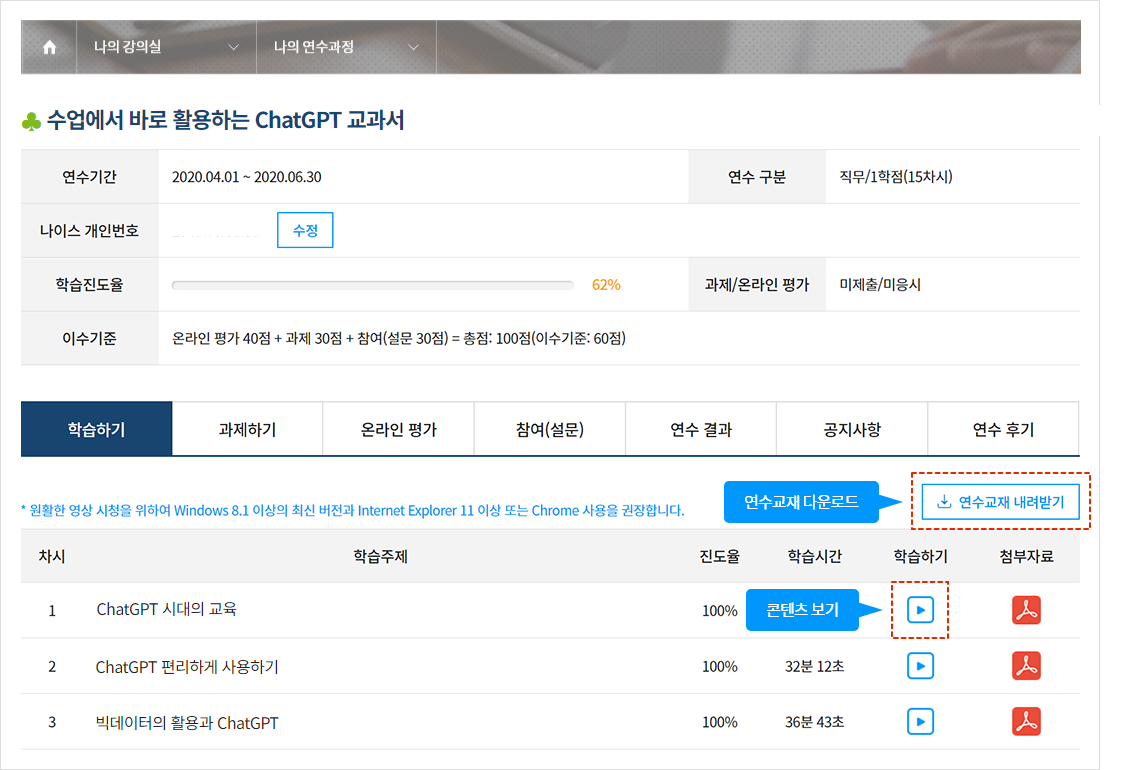Click the 32분 12초 study time
1134x770 pixels.
coord(814,666)
